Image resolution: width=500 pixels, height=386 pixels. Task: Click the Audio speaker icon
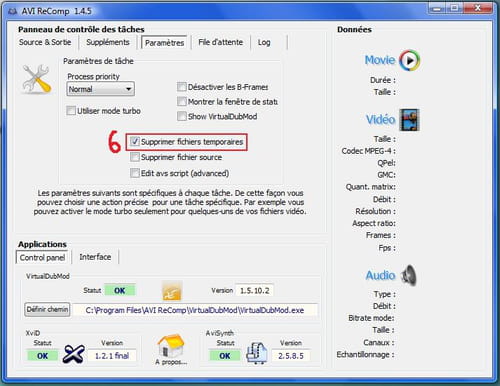click(x=409, y=275)
